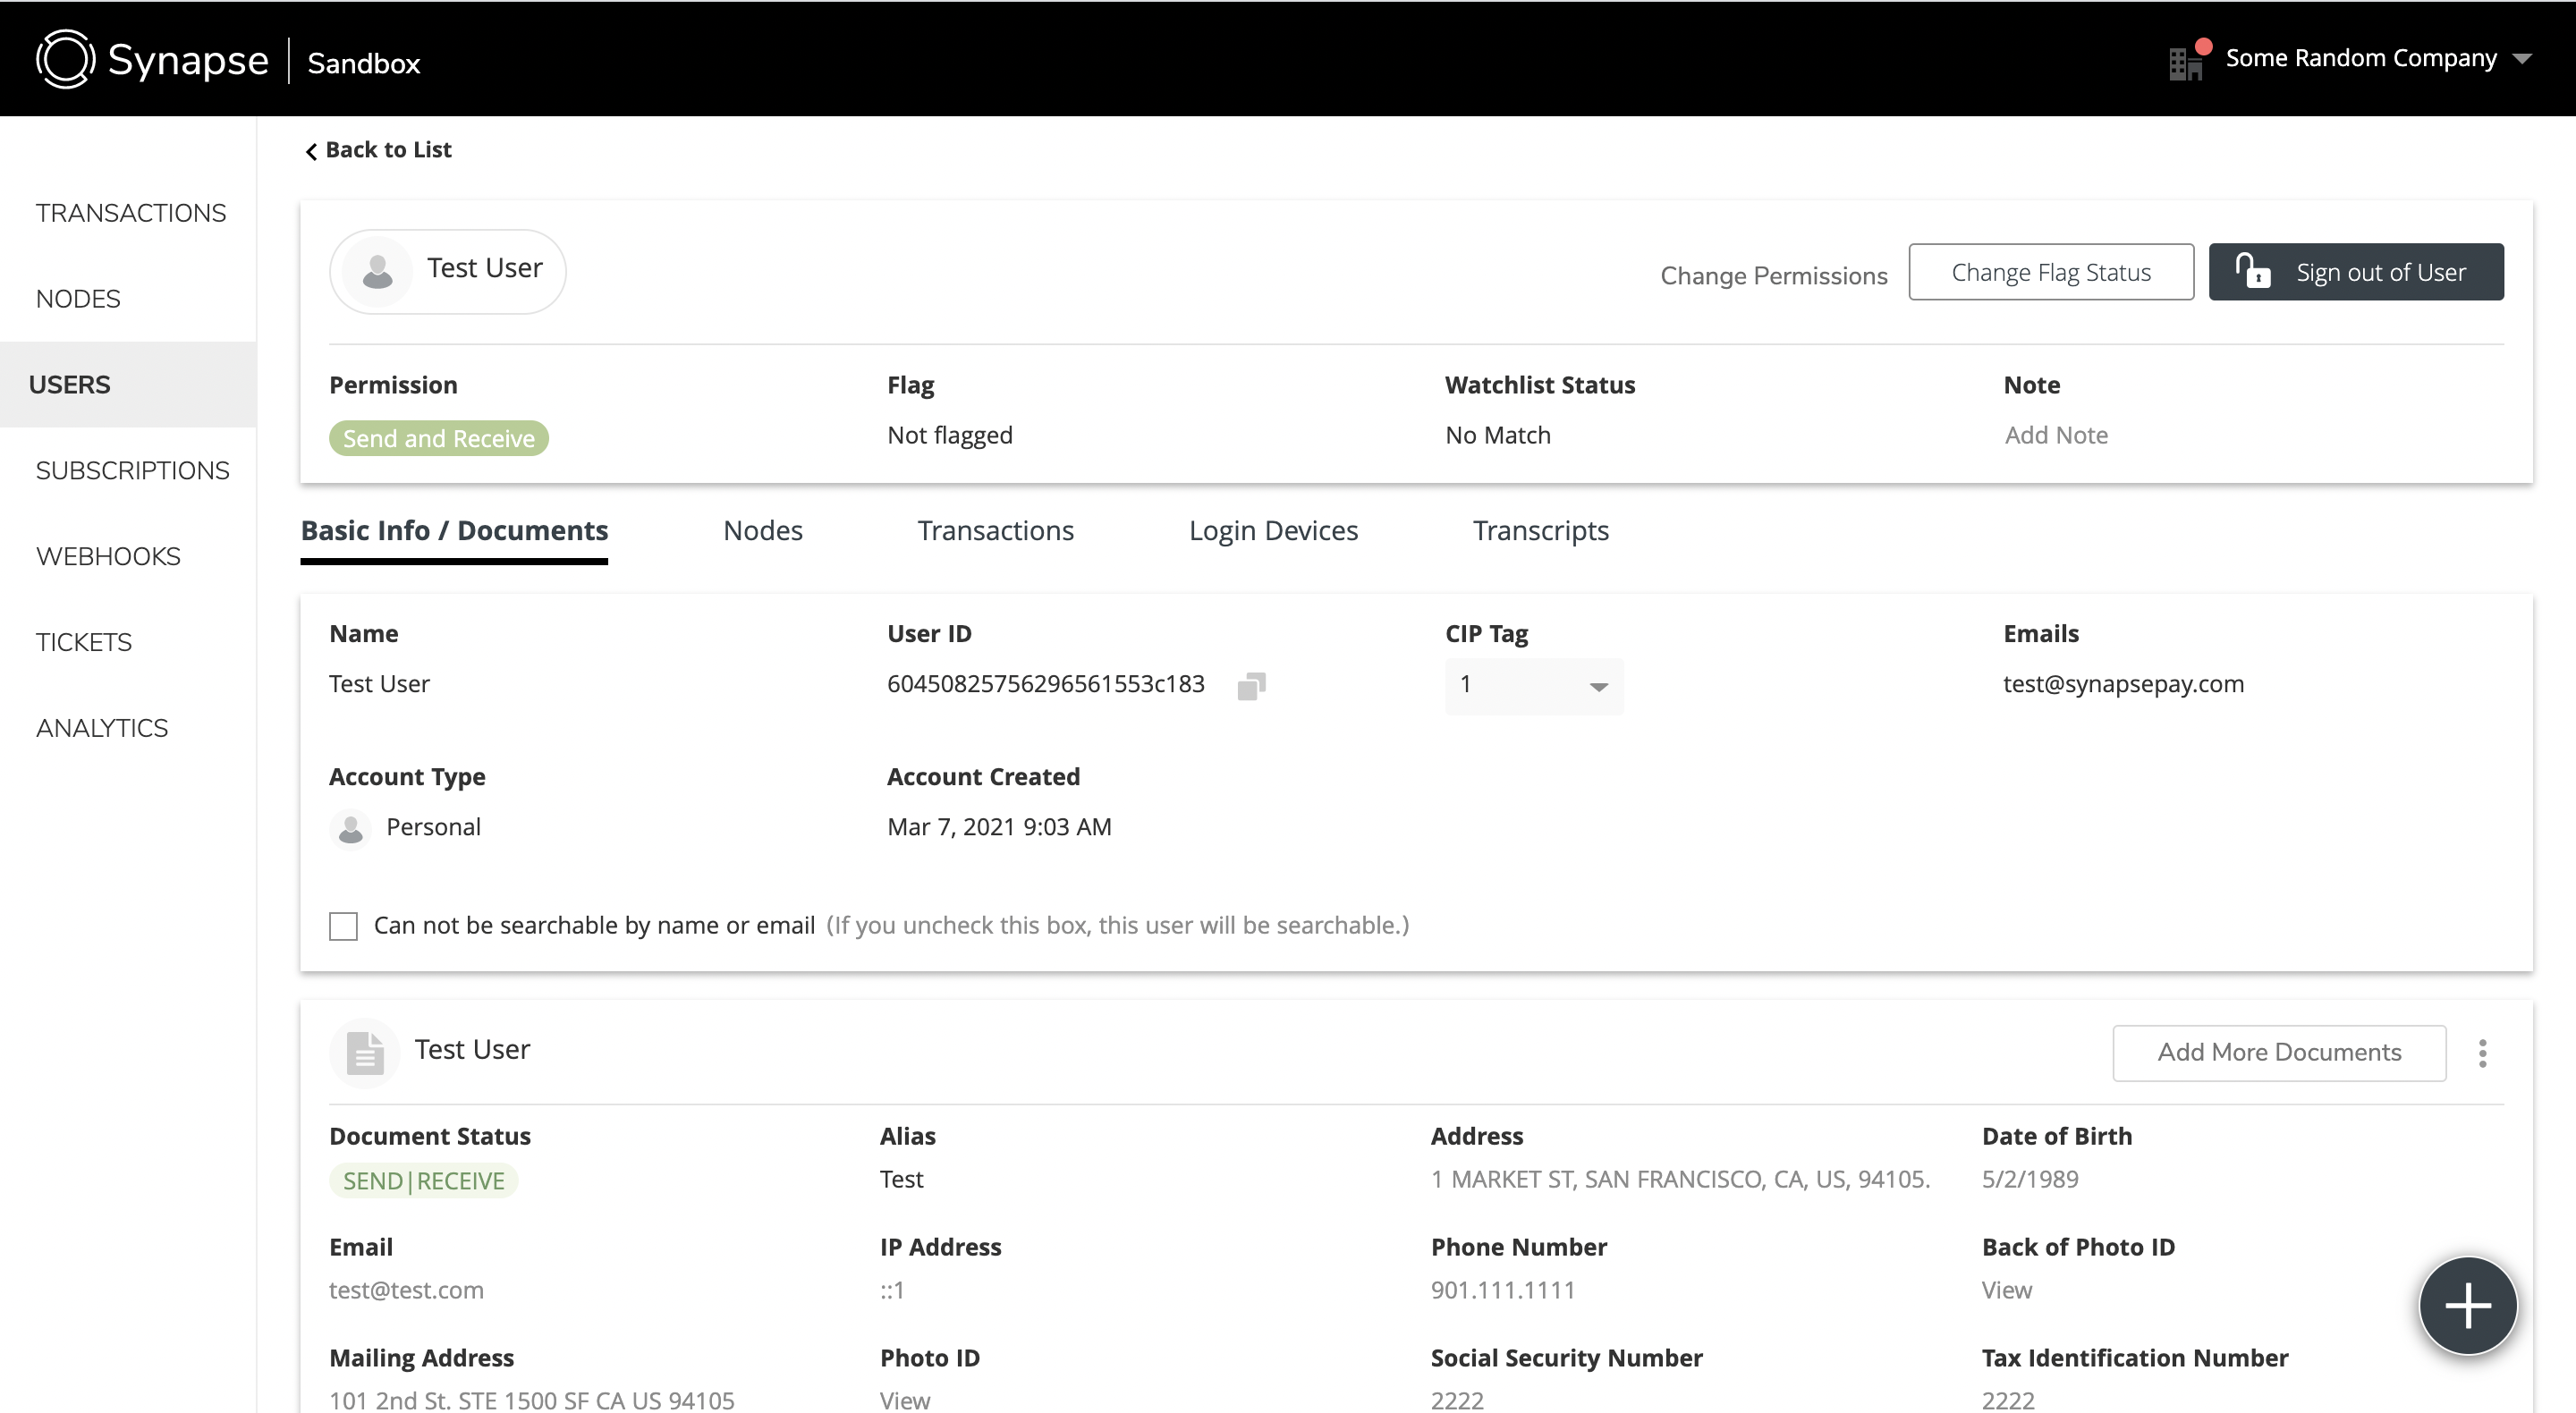
Task: Switch to the Transactions tab
Action: coord(995,531)
